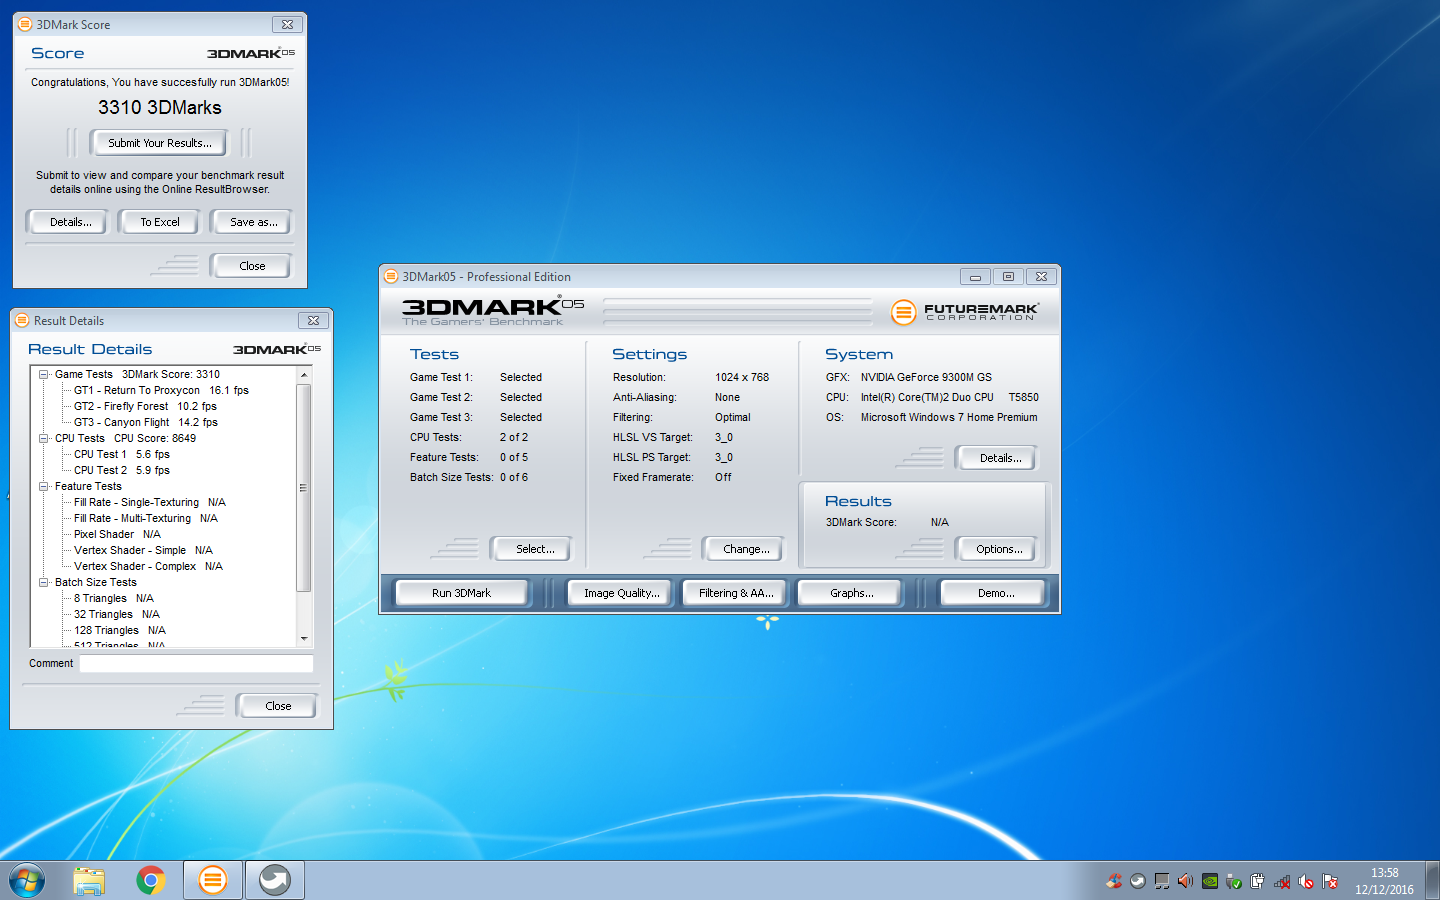Close the 3DMark Score dialog with the Close button
The width and height of the screenshot is (1440, 900).
(252, 266)
